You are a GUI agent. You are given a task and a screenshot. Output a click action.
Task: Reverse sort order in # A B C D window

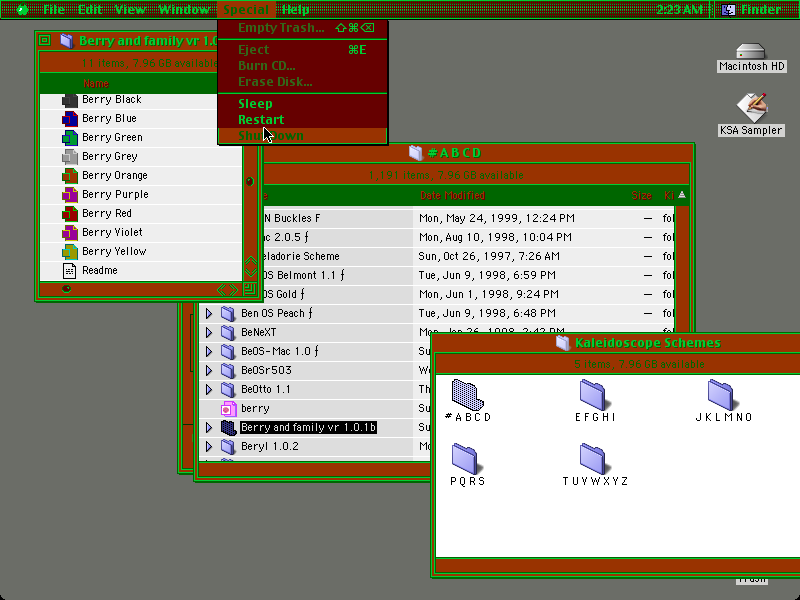pos(682,195)
